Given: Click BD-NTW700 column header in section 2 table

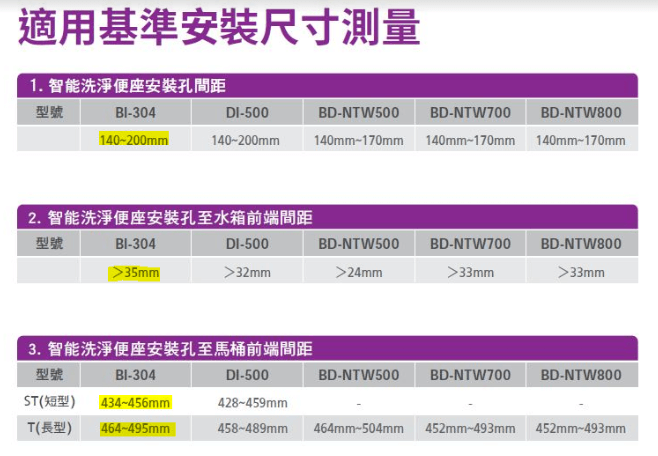Looking at the screenshot, I should [470, 244].
